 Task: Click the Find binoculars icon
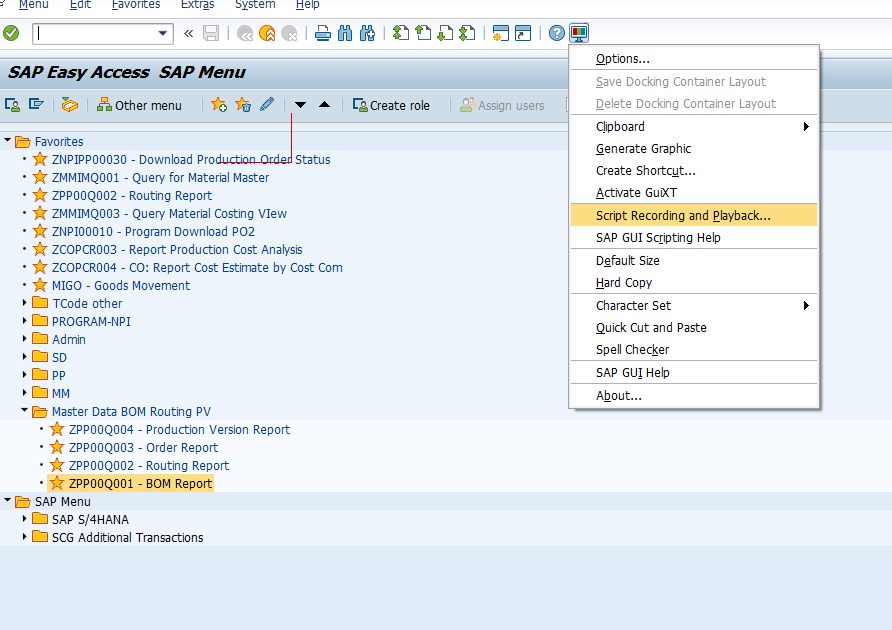345,34
